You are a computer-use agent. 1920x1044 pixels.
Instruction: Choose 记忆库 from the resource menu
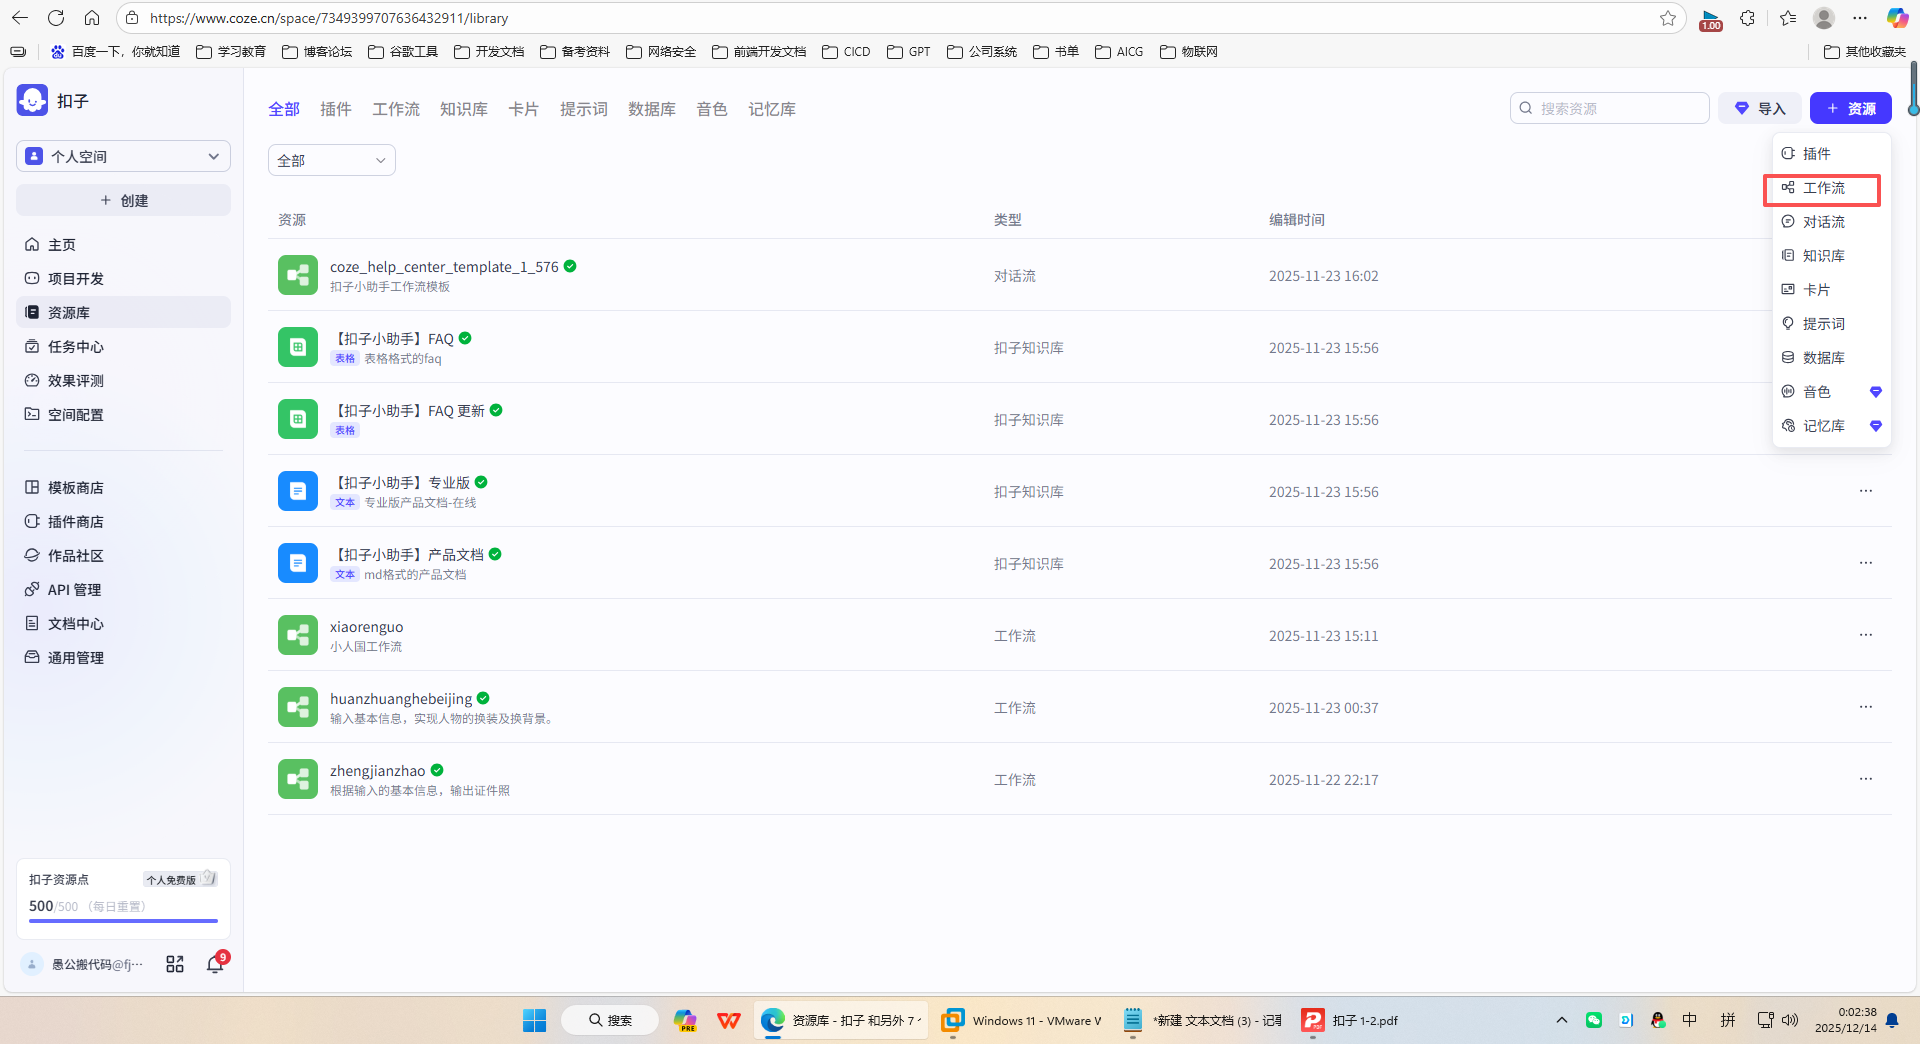(1831, 426)
